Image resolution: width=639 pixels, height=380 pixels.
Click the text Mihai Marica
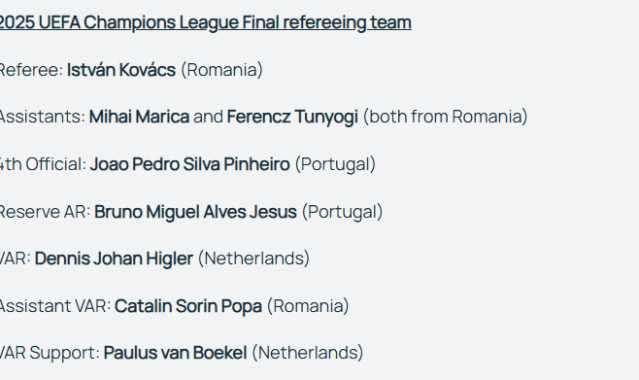[x=139, y=117]
